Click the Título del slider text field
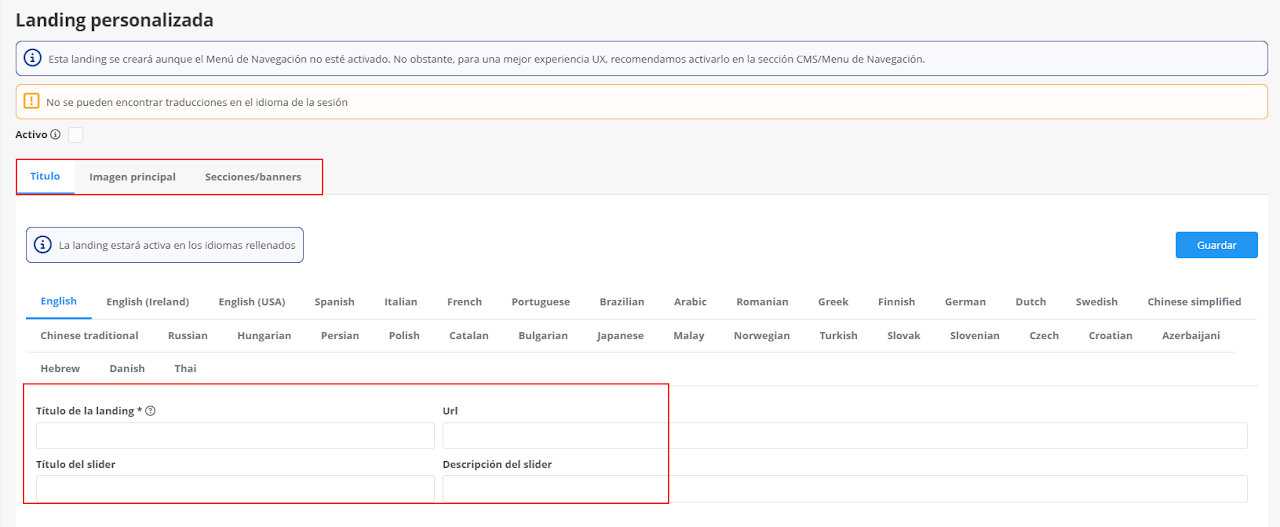Image resolution: width=1280 pixels, height=527 pixels. [x=235, y=489]
